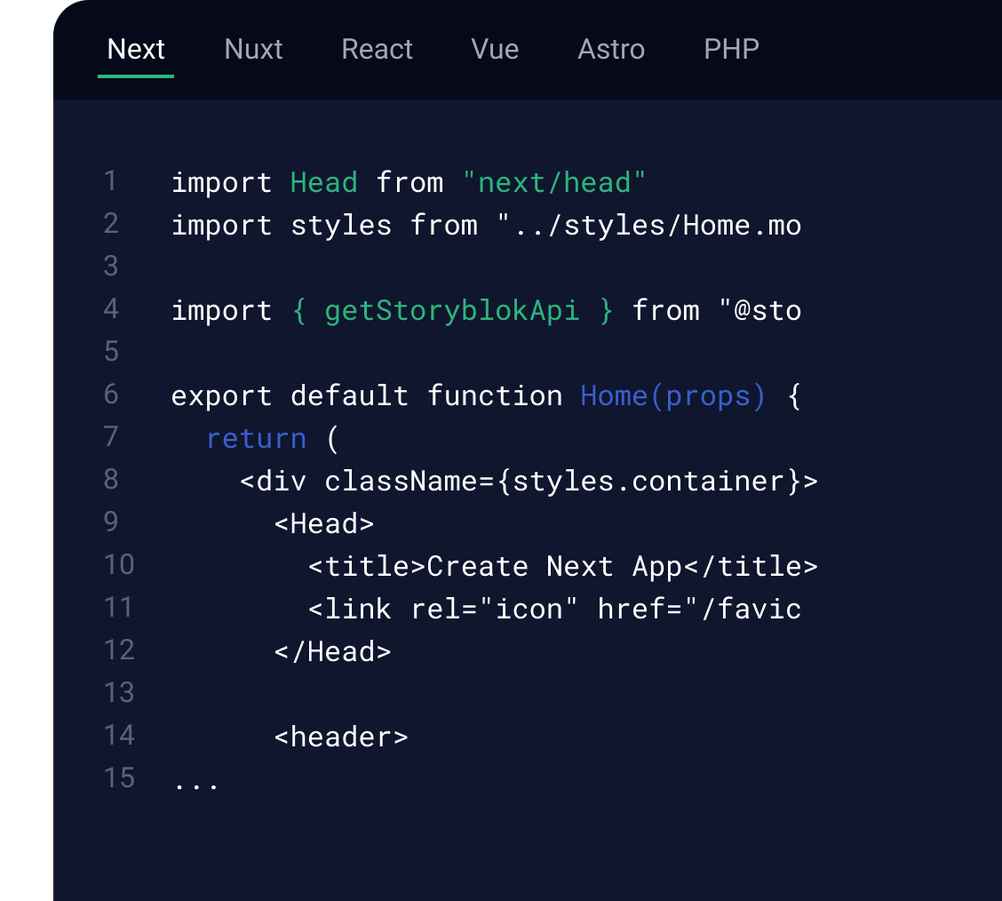This screenshot has height=901, width=1002.
Task: Click the <header> tag on line 14
Action: point(341,737)
